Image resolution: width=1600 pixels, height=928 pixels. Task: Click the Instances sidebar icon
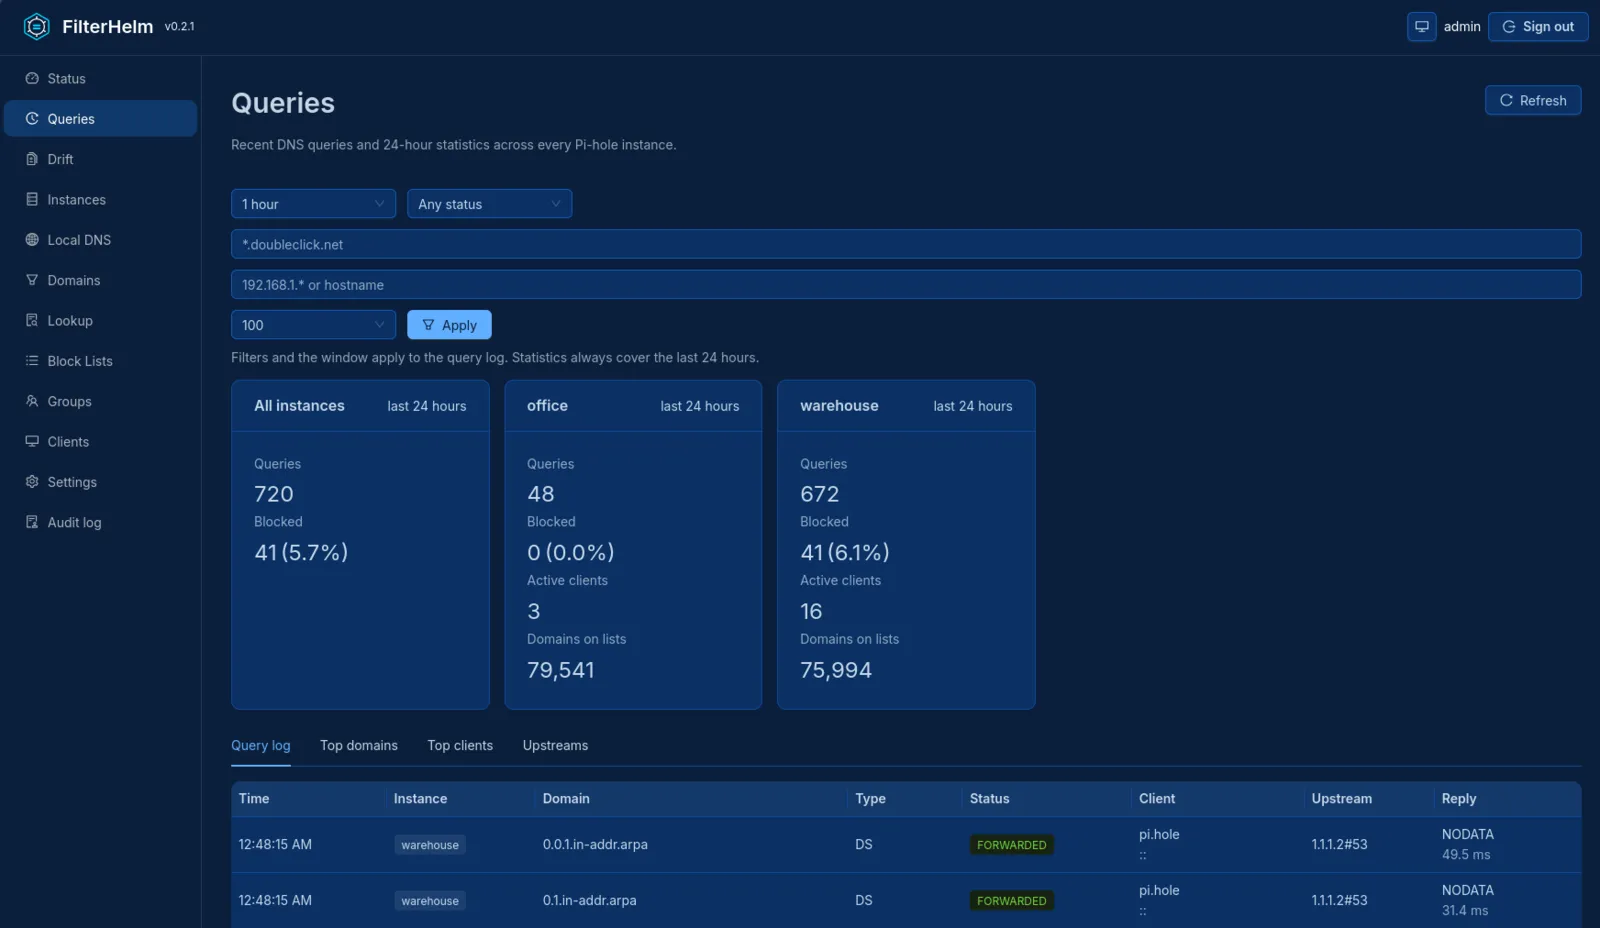(32, 199)
